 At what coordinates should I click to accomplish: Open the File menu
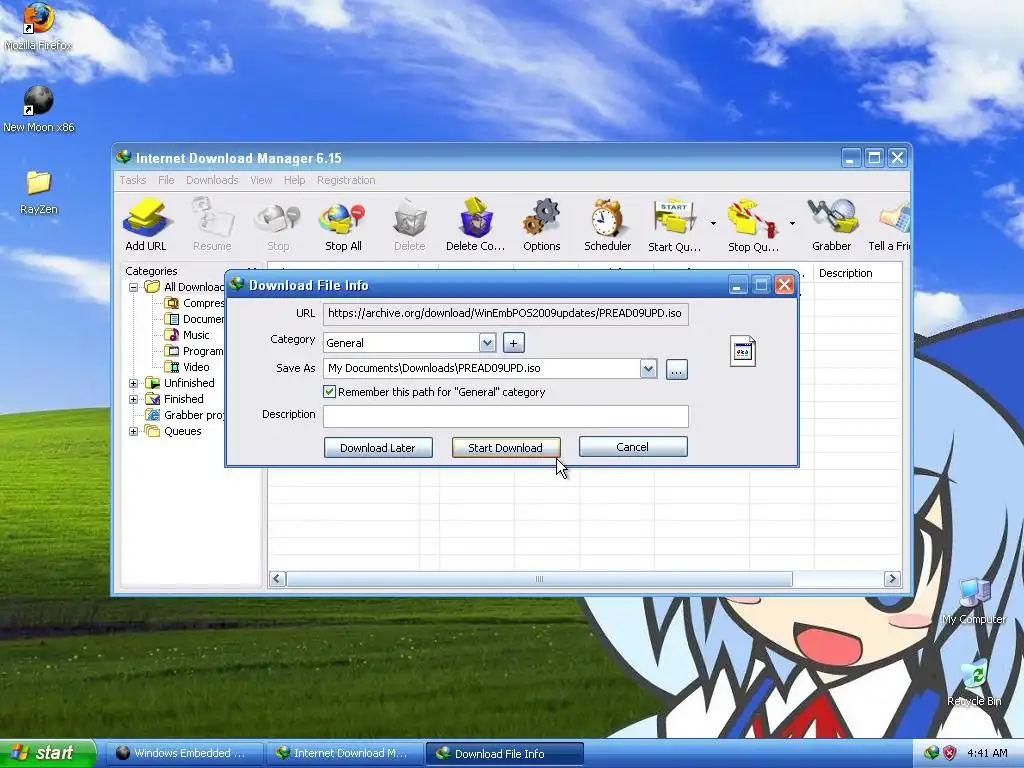pyautogui.click(x=166, y=180)
